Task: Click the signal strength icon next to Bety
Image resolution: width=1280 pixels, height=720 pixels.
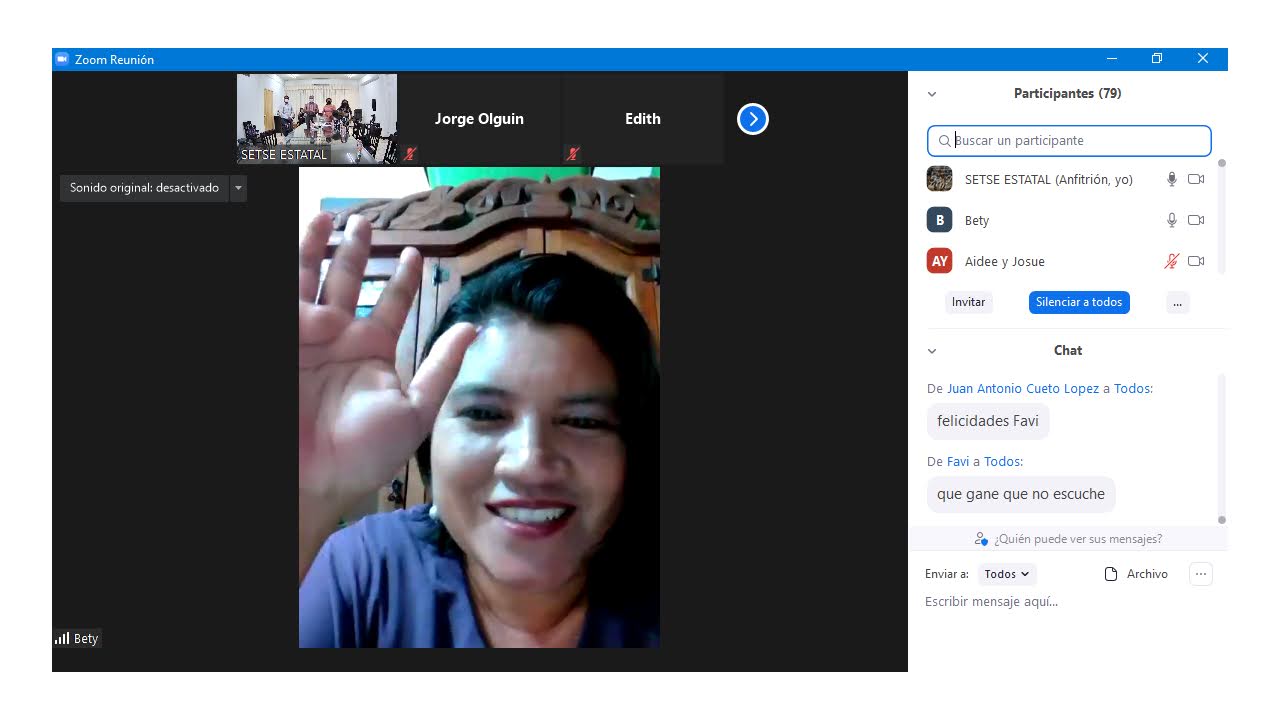Action: point(62,638)
